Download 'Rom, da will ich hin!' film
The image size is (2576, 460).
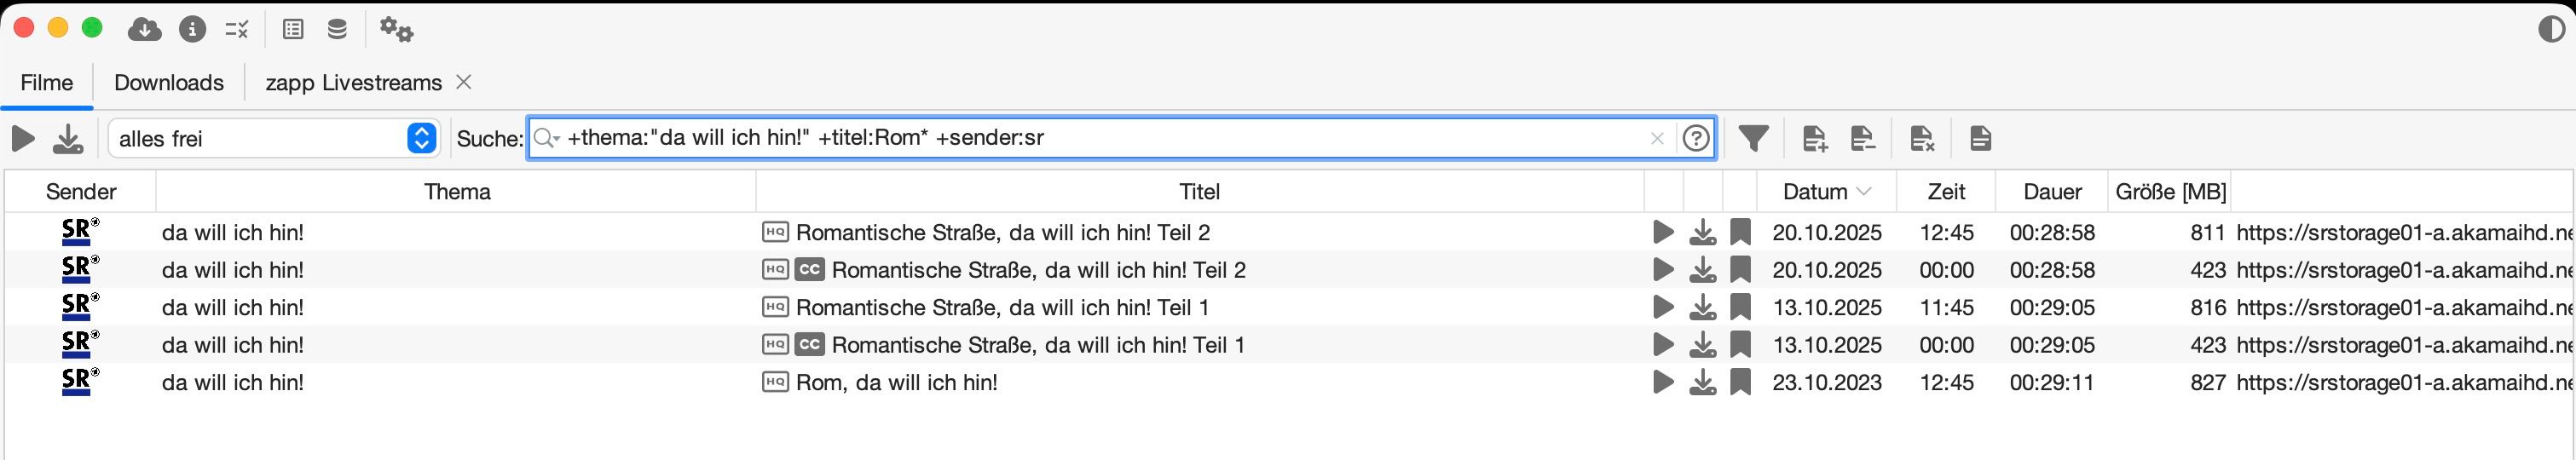1702,382
